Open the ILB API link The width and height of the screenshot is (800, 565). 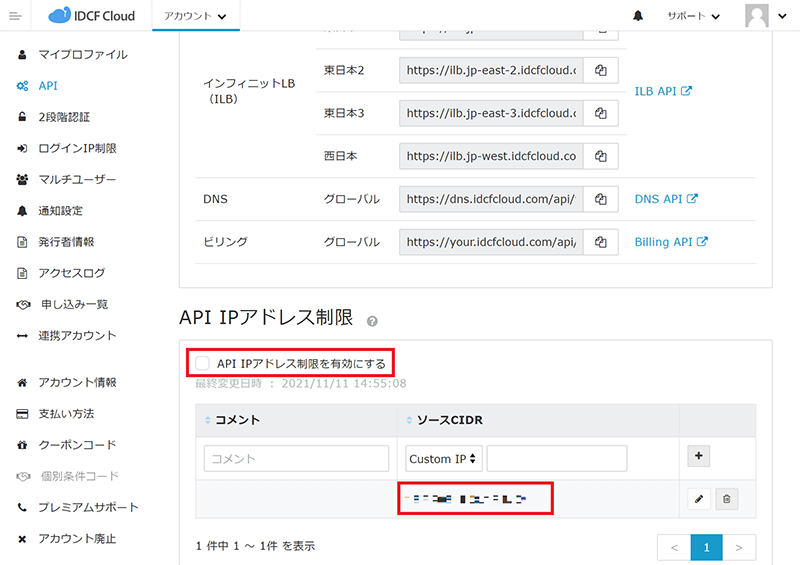[663, 91]
